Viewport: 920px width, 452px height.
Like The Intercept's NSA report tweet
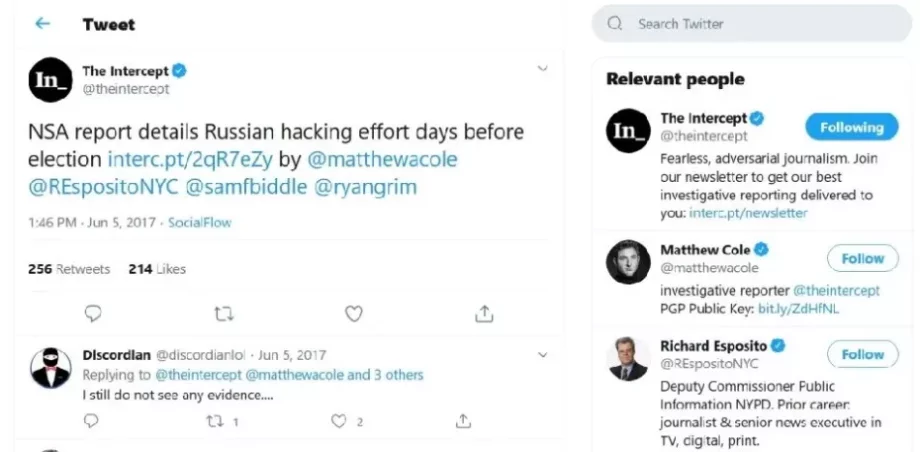click(353, 314)
